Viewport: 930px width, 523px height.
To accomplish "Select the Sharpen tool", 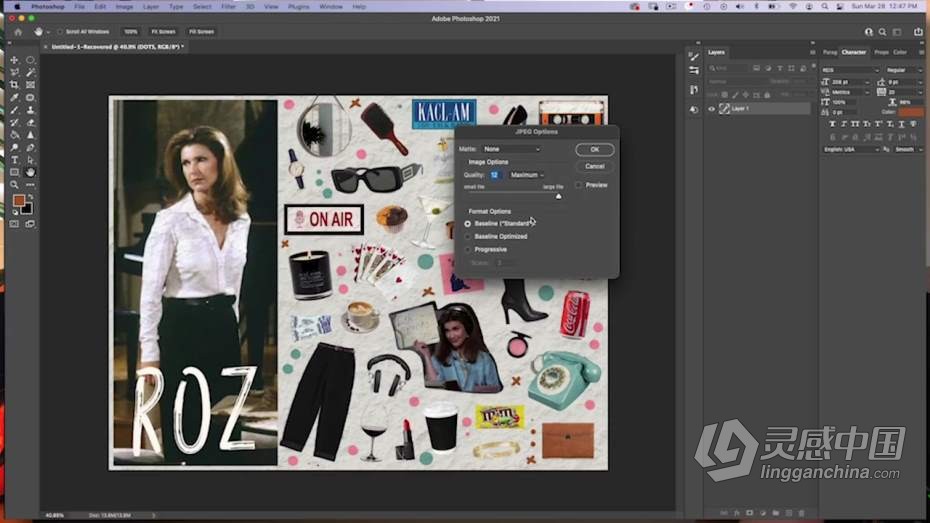I will coord(30,135).
